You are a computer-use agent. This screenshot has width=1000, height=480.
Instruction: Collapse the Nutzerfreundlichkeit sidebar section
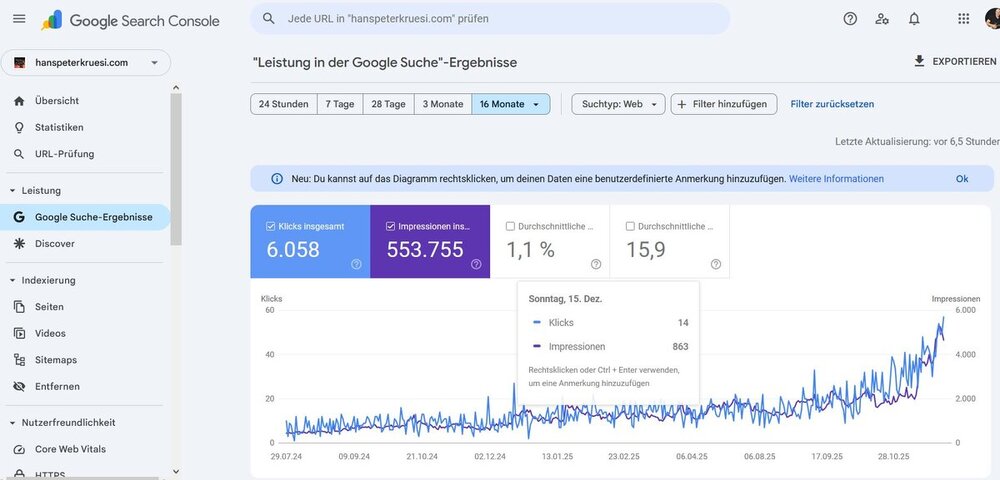[13, 423]
